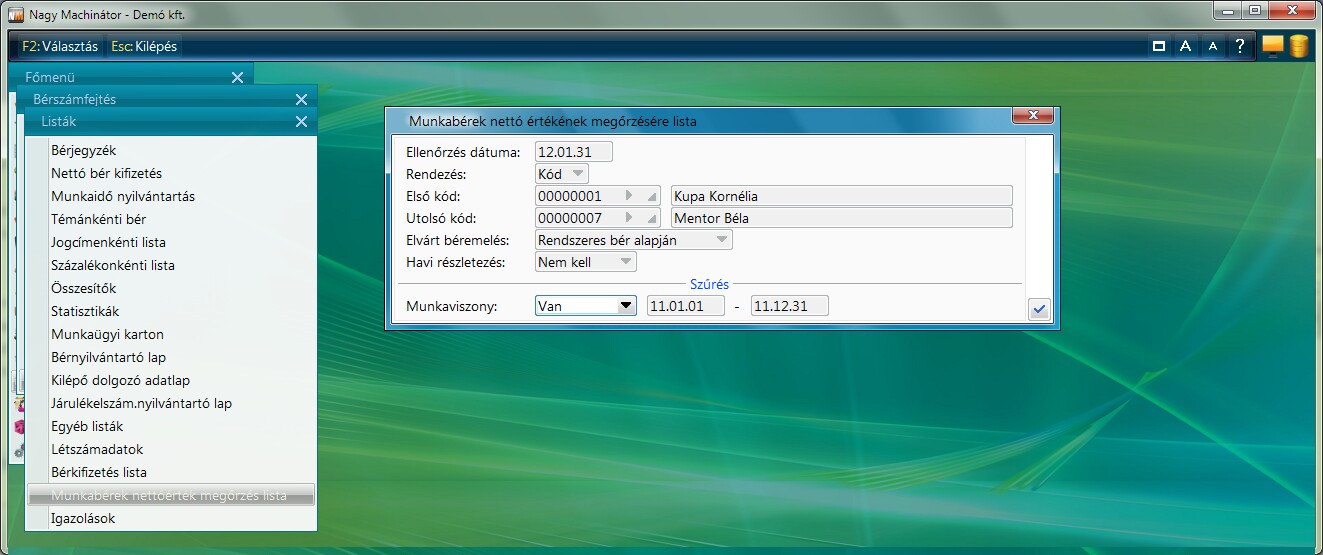Click the large letter A font icon

(1185, 46)
